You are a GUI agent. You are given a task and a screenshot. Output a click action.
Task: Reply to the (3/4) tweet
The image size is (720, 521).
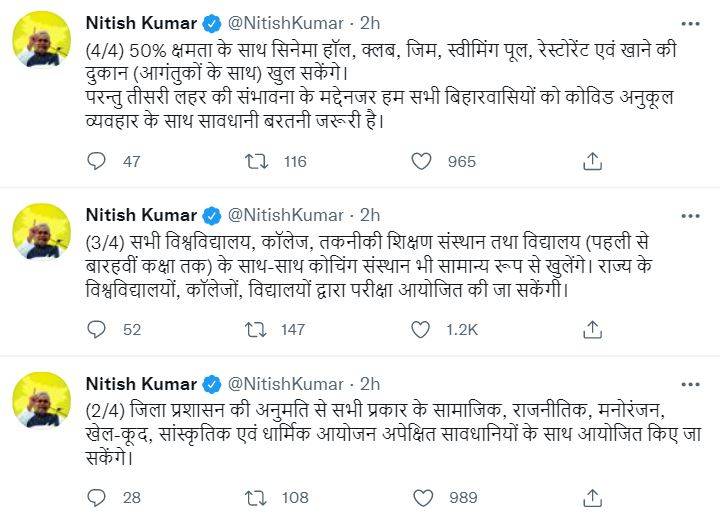97,329
